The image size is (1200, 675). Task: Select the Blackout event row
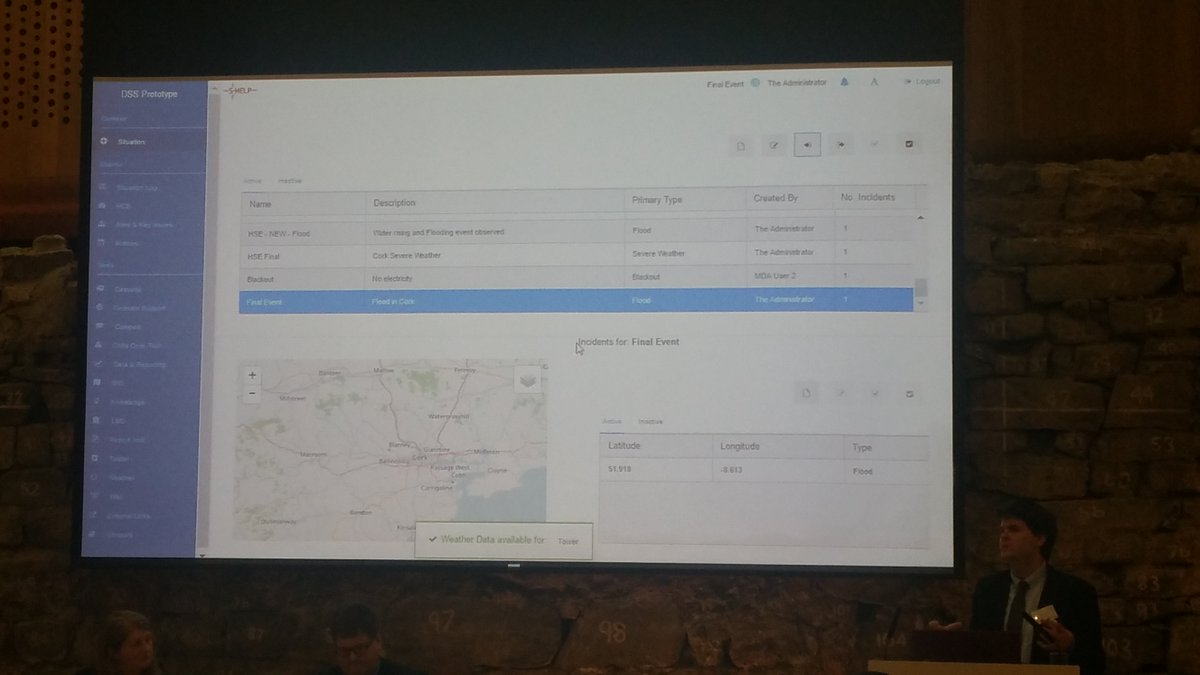pyautogui.click(x=576, y=277)
